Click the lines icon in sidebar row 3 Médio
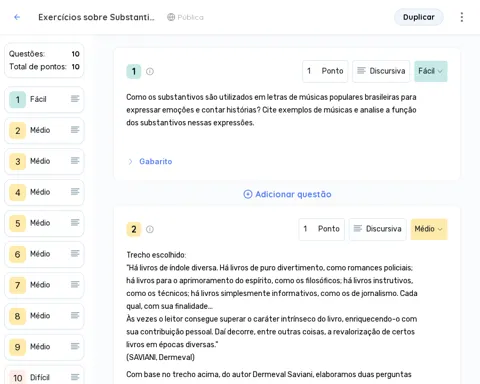 (x=75, y=161)
